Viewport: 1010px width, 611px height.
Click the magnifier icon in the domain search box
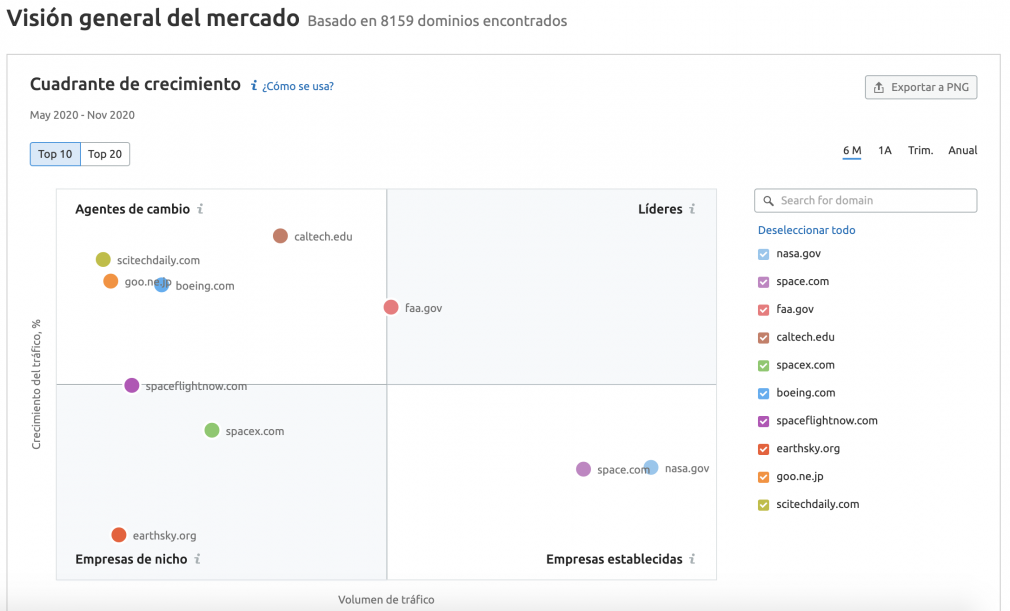[768, 201]
